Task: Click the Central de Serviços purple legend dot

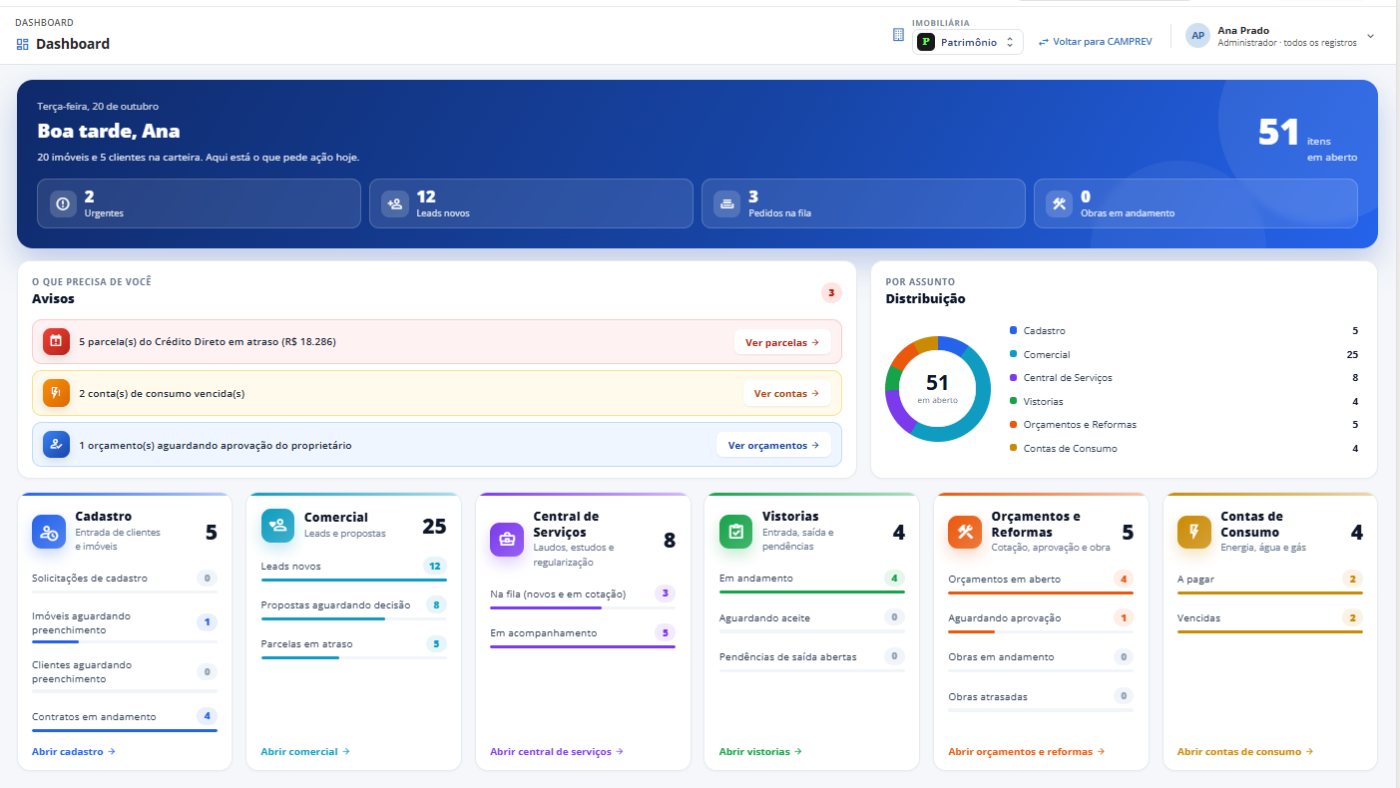Action: 1013,377
